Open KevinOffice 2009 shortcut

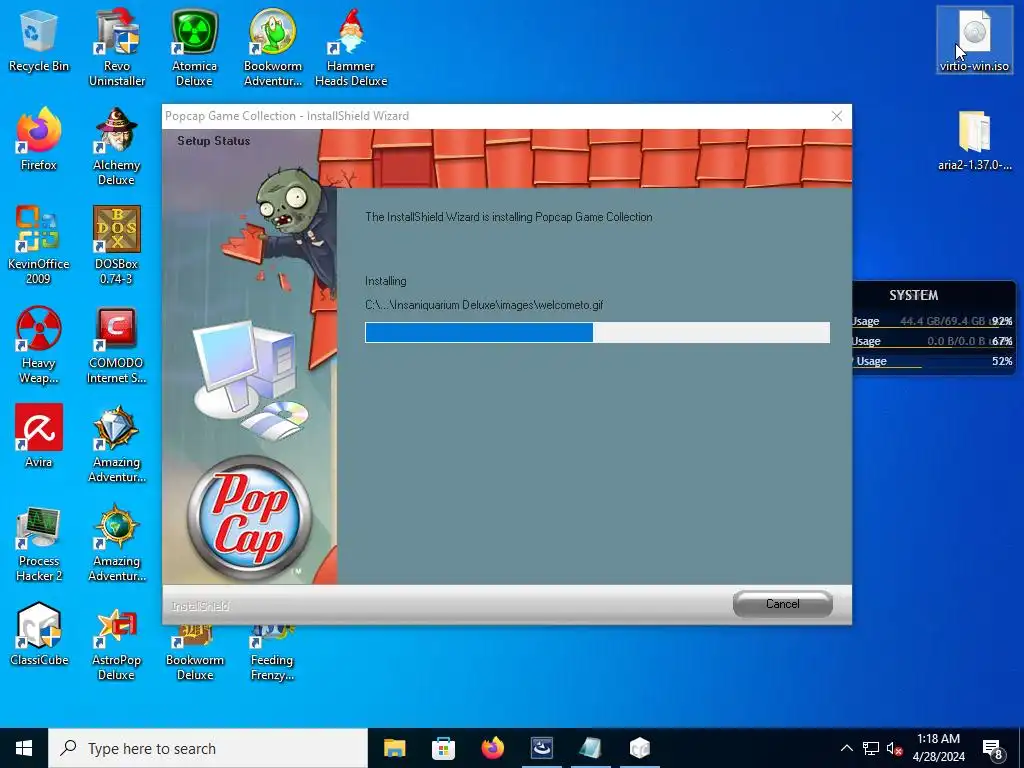coord(39,245)
